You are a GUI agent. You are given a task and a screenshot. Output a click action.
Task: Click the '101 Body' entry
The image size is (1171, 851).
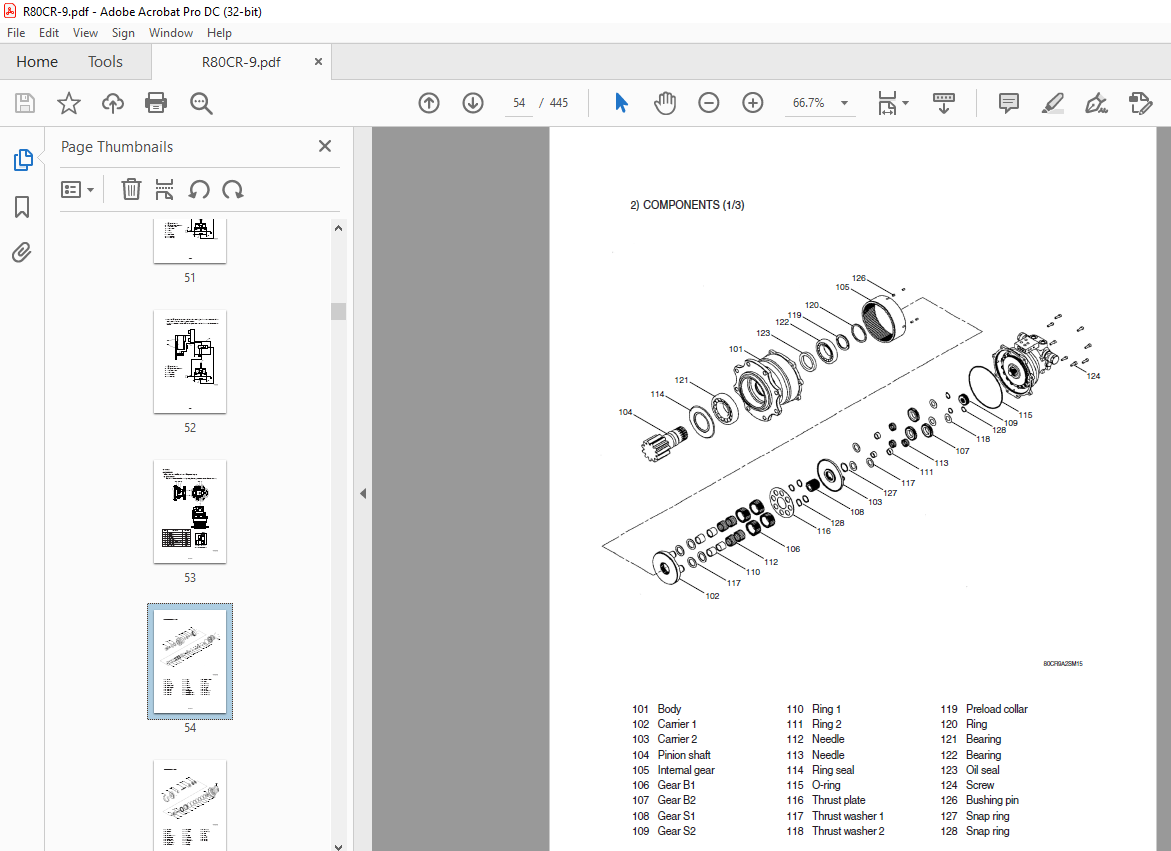(x=656, y=709)
